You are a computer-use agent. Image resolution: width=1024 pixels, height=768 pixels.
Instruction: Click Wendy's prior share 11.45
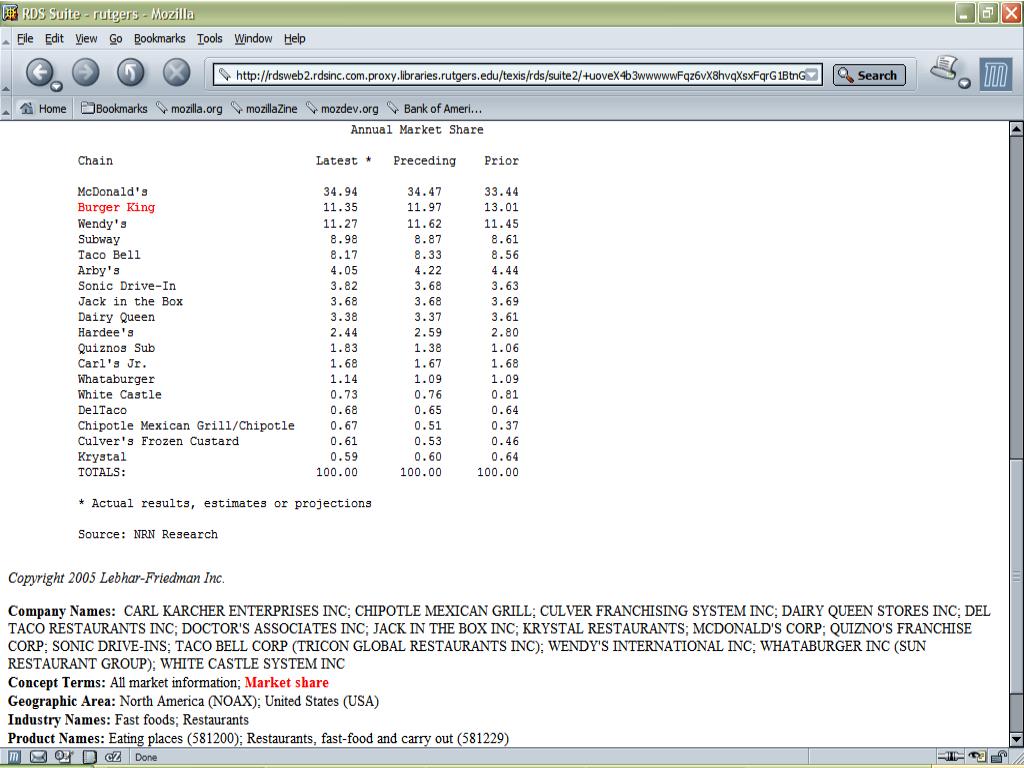coord(502,223)
